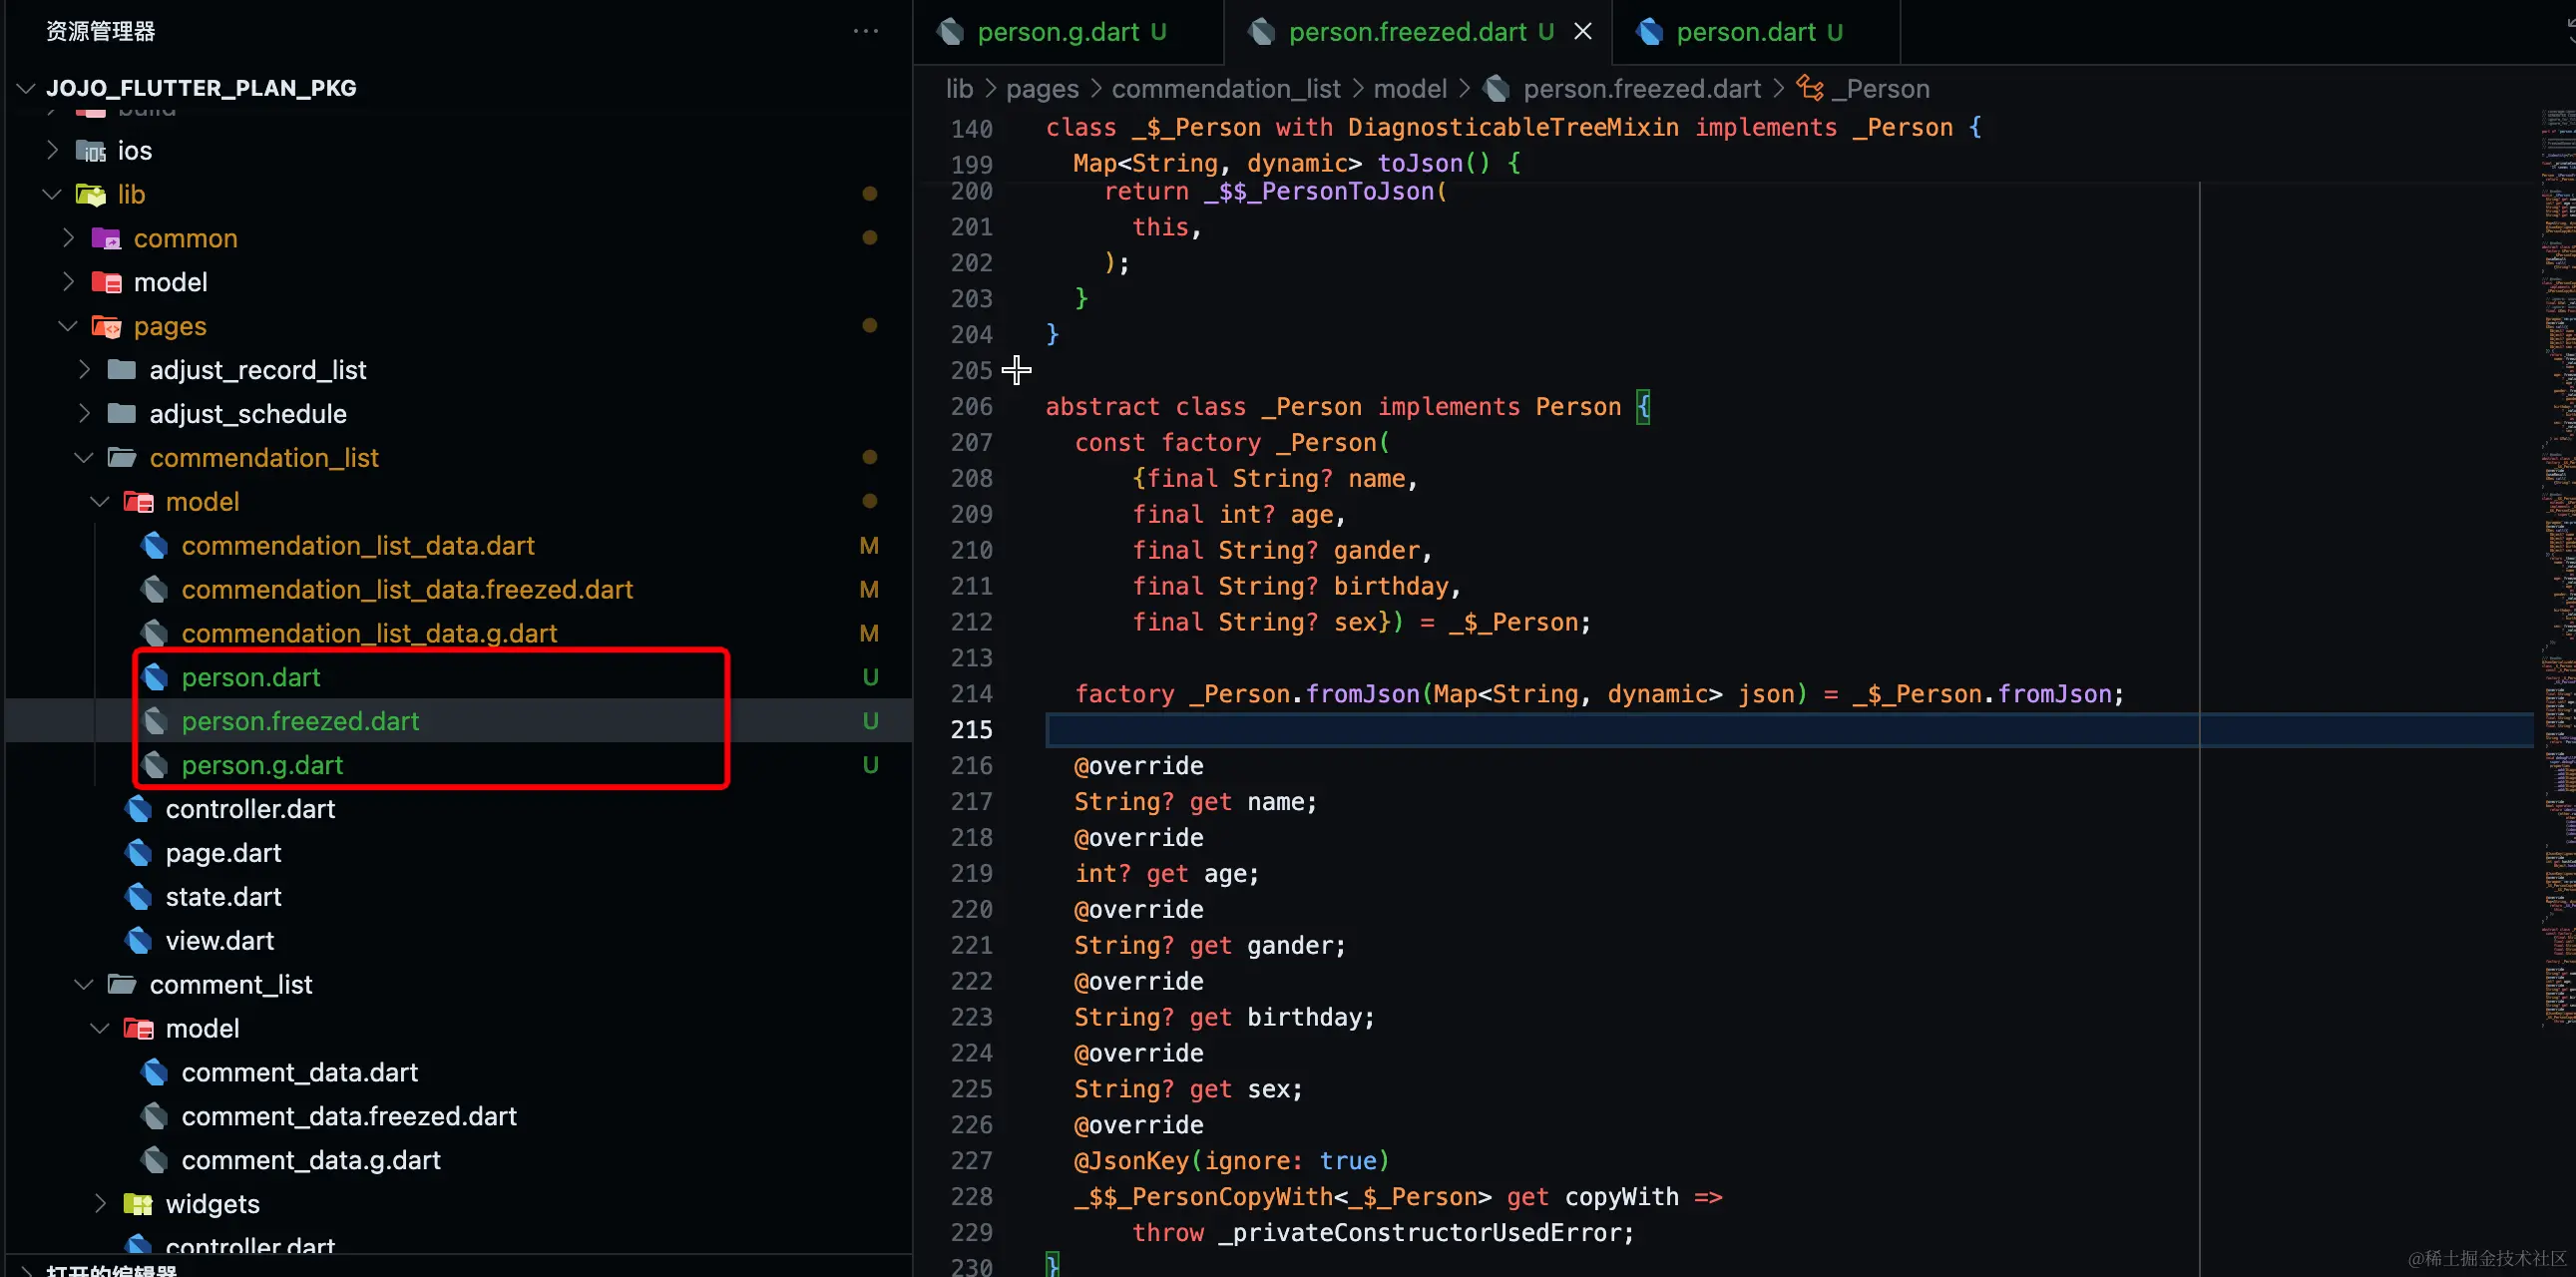This screenshot has width=2576, height=1277.
Task: Open page.dart in the explorer
Action: [x=223, y=853]
